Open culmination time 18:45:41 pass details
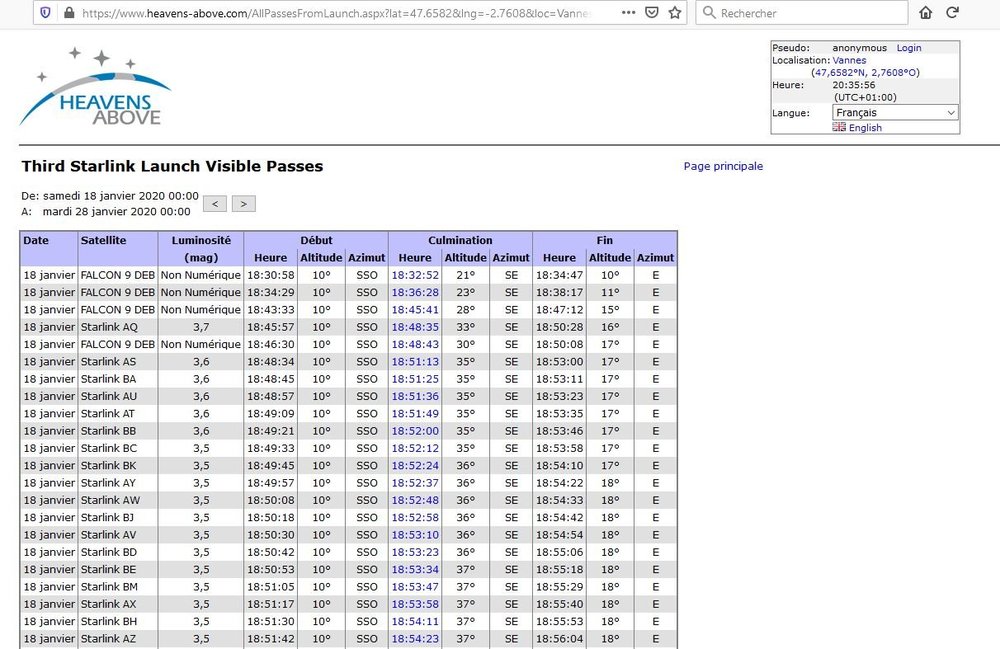Screen dimensions: 1000x649 (415, 310)
